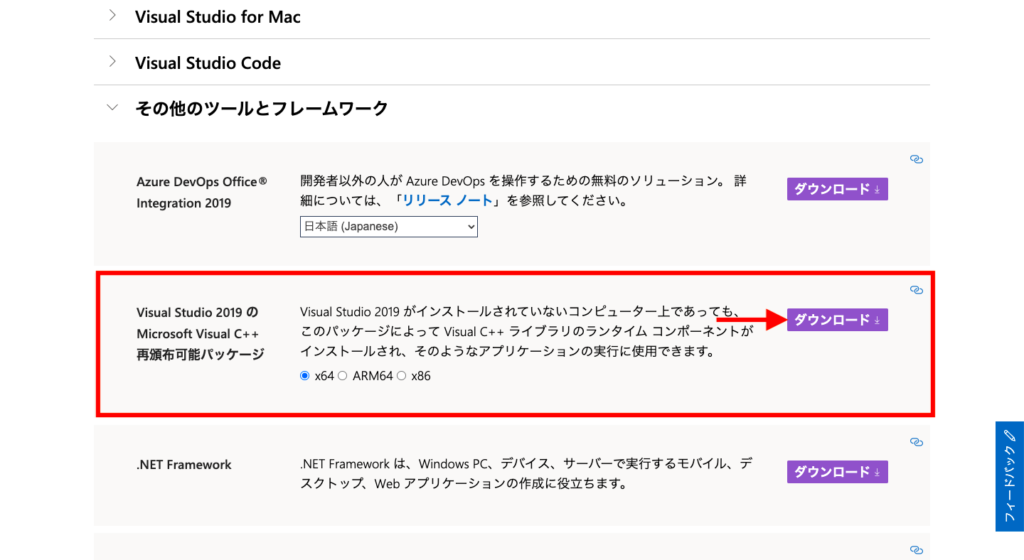
Task: Expand the Visual Studio for Mac section
Action: pyautogui.click(x=112, y=16)
